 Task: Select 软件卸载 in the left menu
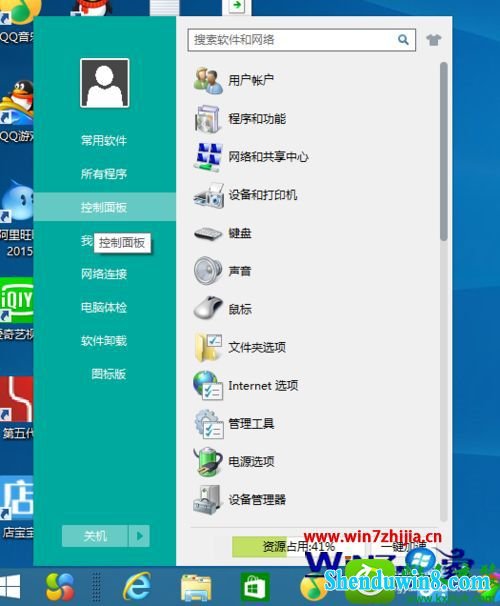pos(104,341)
